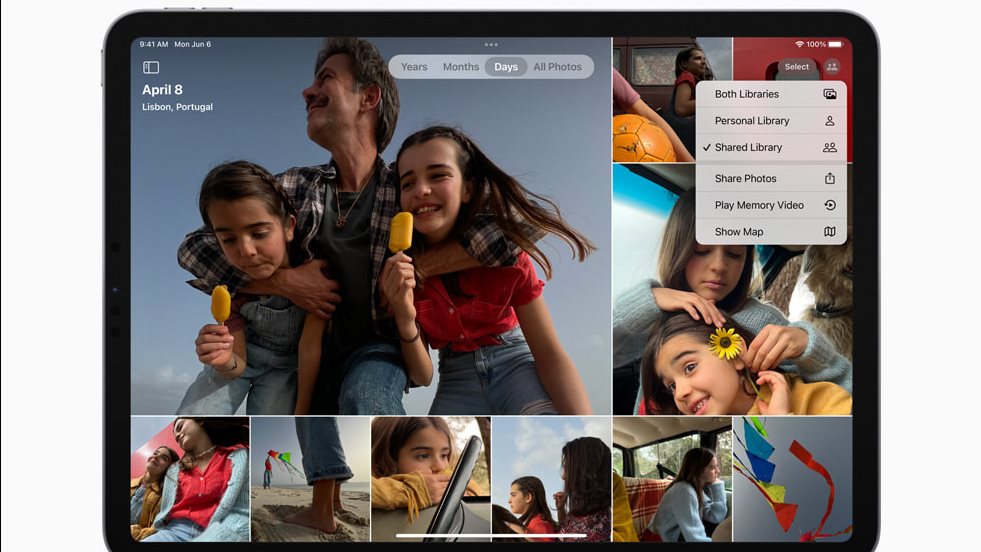Open the girl with yellow flower photo
This screenshot has width=981, height=552.
[x=731, y=330]
